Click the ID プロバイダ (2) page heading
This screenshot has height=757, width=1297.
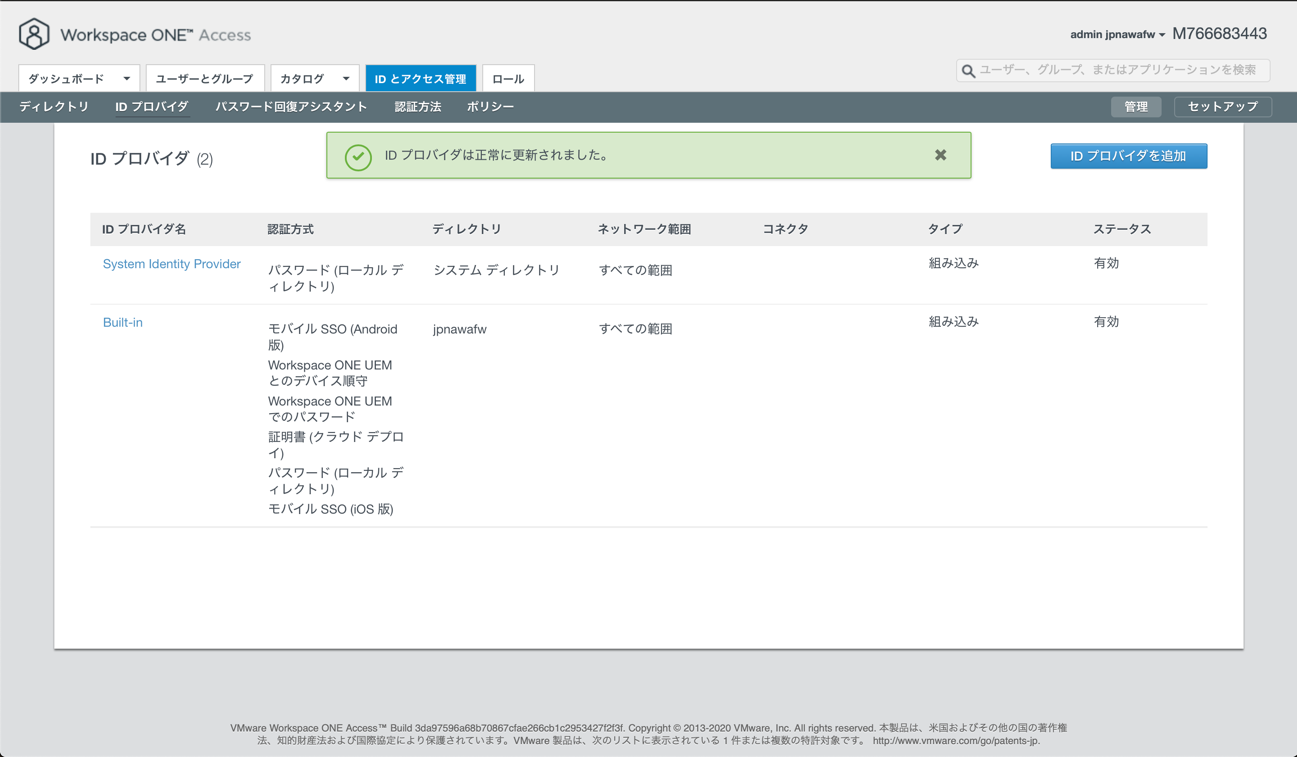(x=151, y=158)
